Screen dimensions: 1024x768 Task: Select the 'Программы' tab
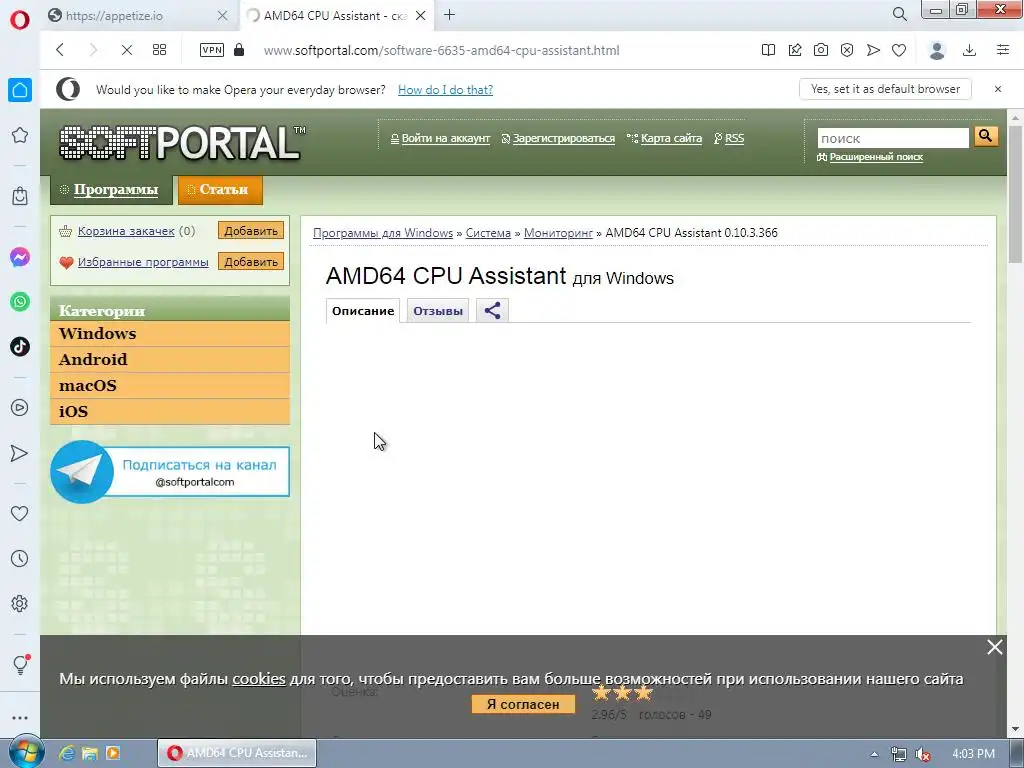click(111, 189)
